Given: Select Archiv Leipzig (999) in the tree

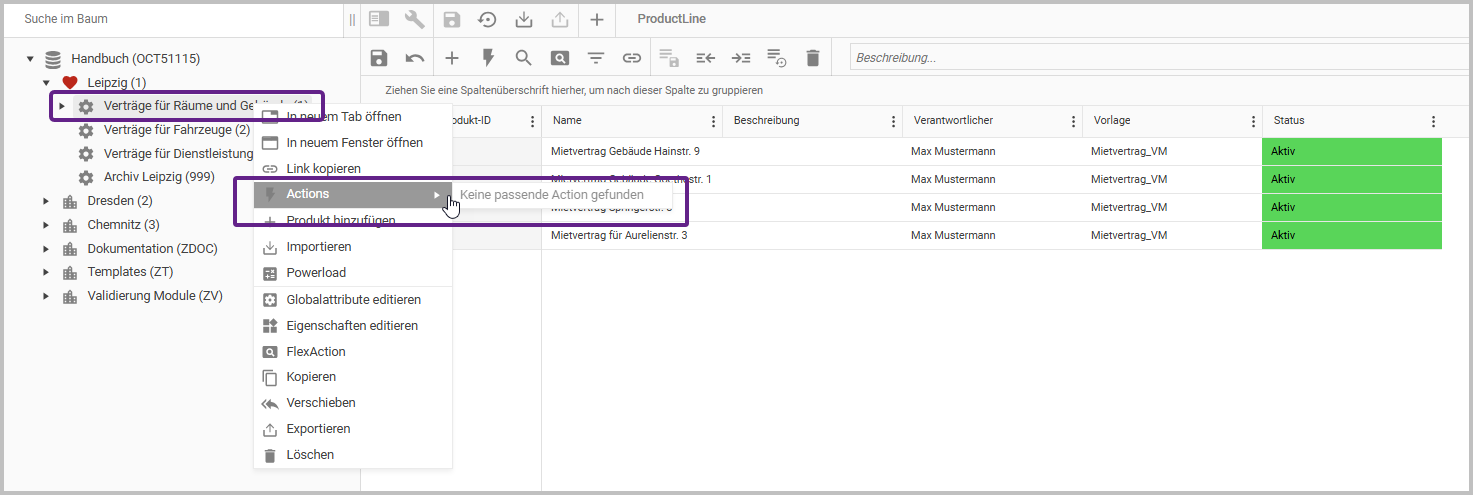Looking at the screenshot, I should pyautogui.click(x=159, y=178).
